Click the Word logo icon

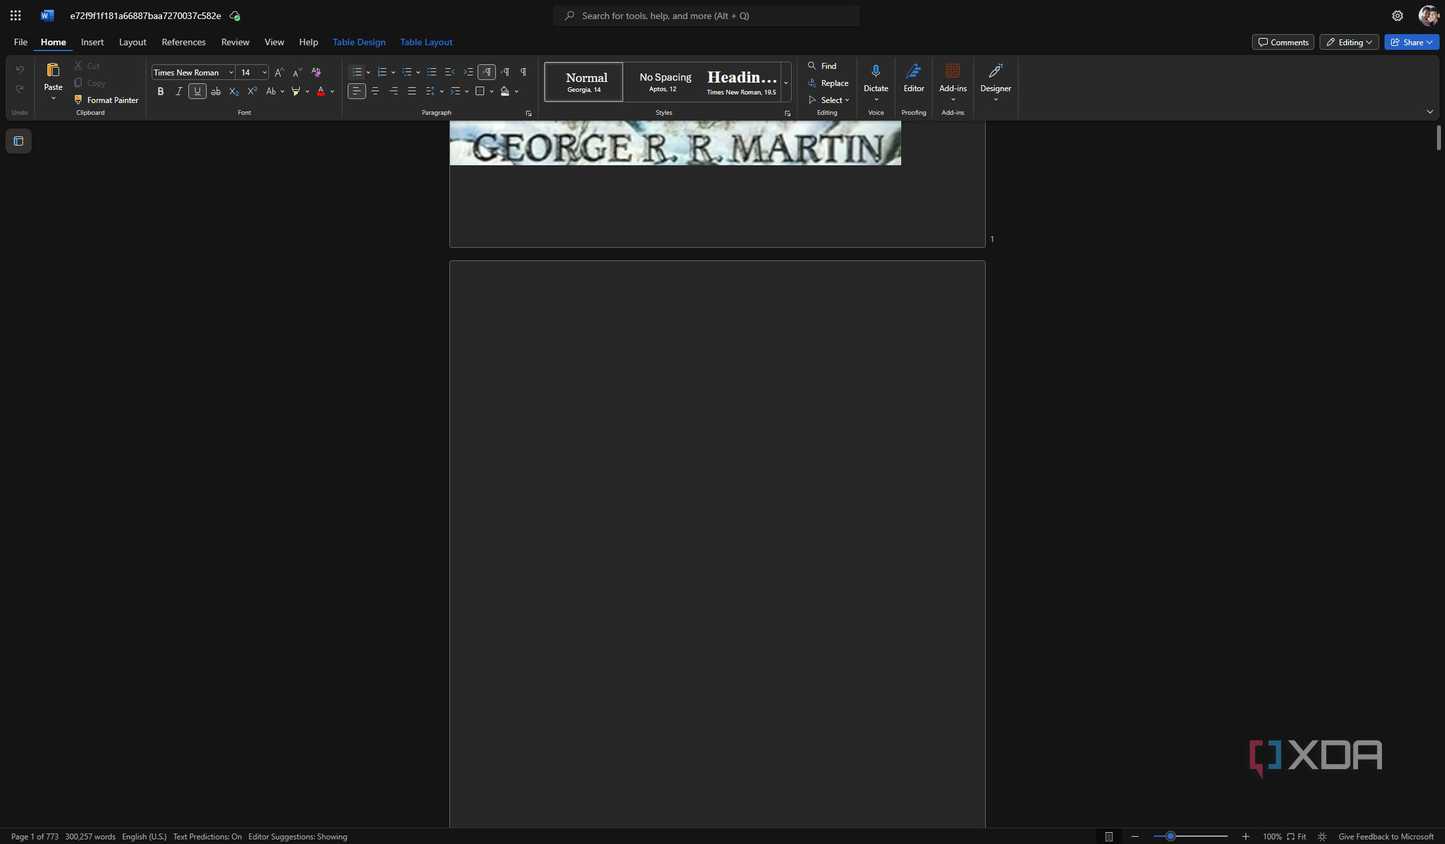coord(47,16)
